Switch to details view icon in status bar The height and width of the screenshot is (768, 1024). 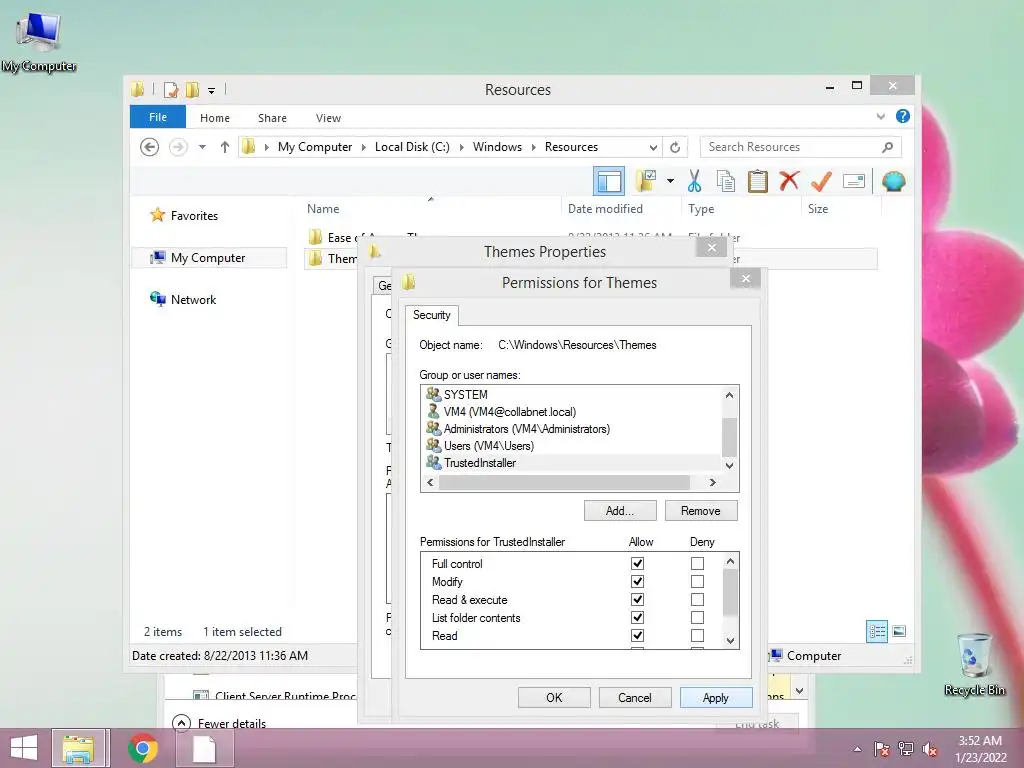[x=876, y=632]
